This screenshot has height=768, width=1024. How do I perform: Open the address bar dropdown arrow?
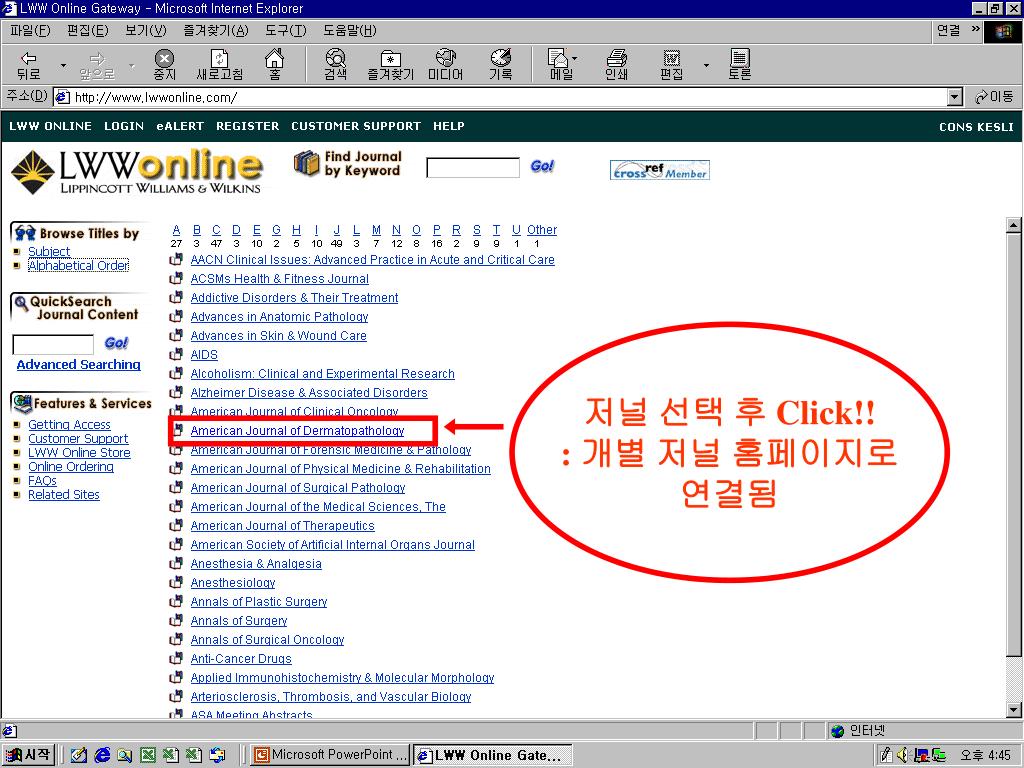pyautogui.click(x=955, y=97)
